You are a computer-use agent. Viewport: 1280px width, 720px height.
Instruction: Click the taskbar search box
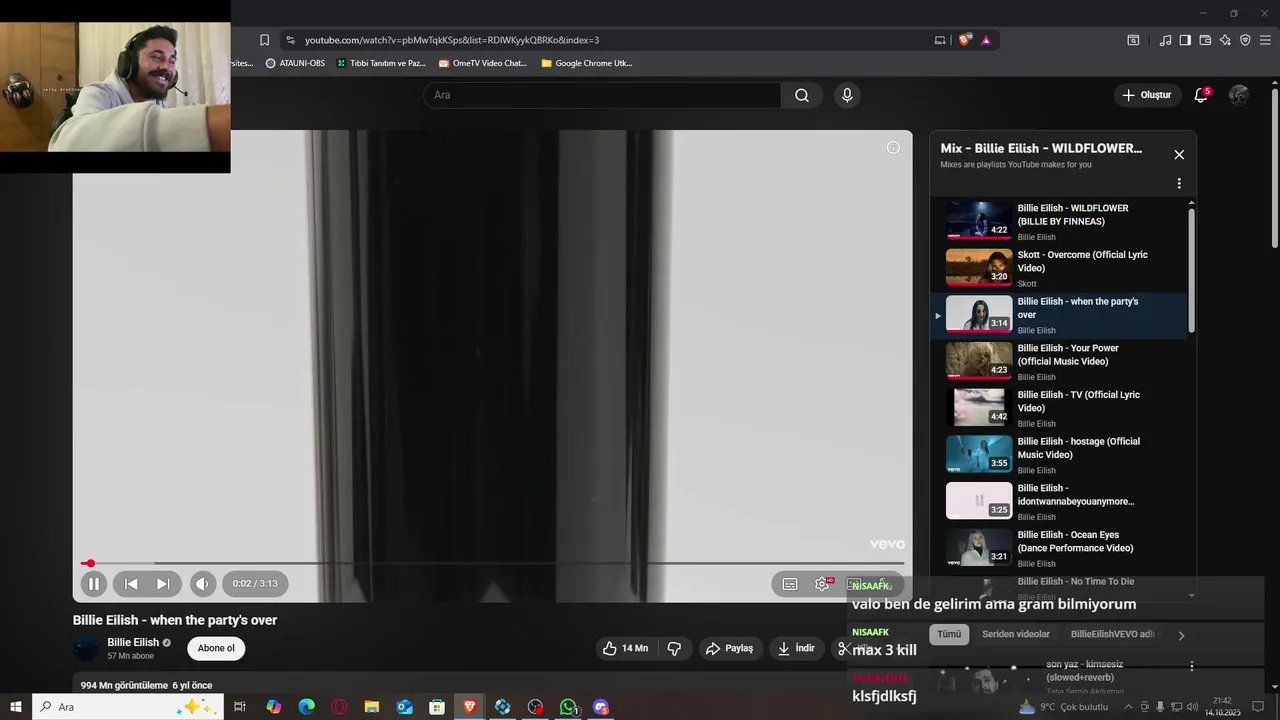128,707
